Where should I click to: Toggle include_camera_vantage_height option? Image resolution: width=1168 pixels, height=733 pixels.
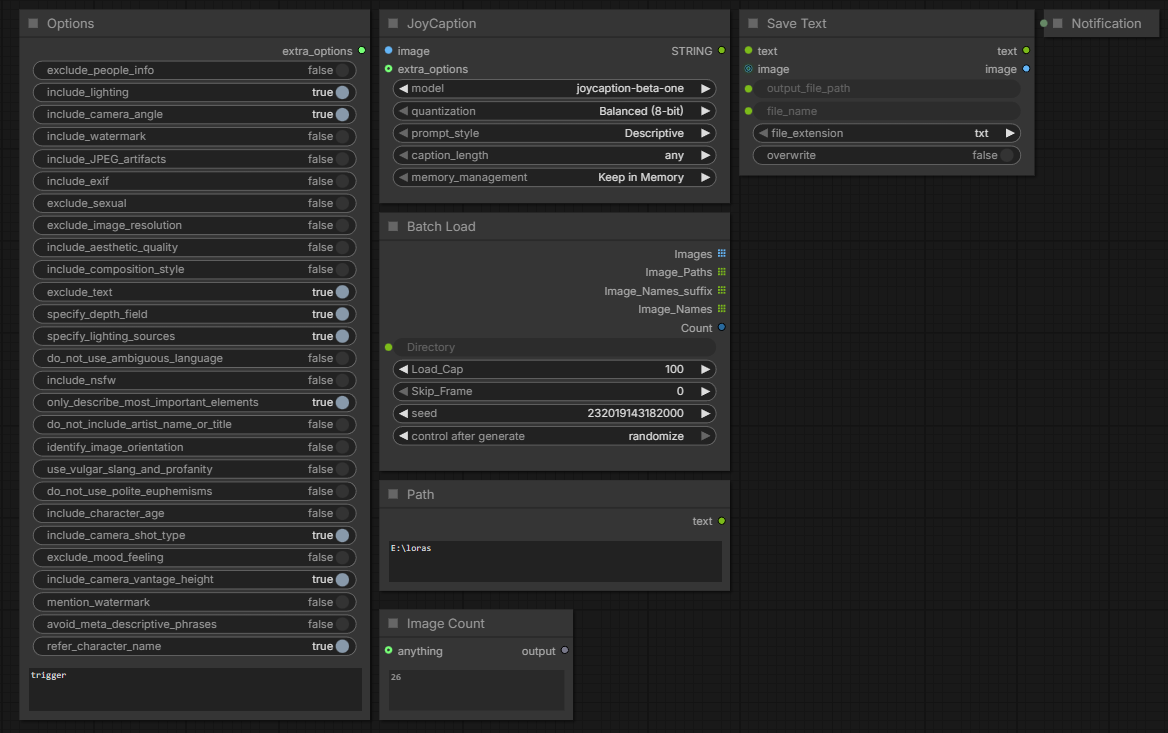tap(194, 579)
